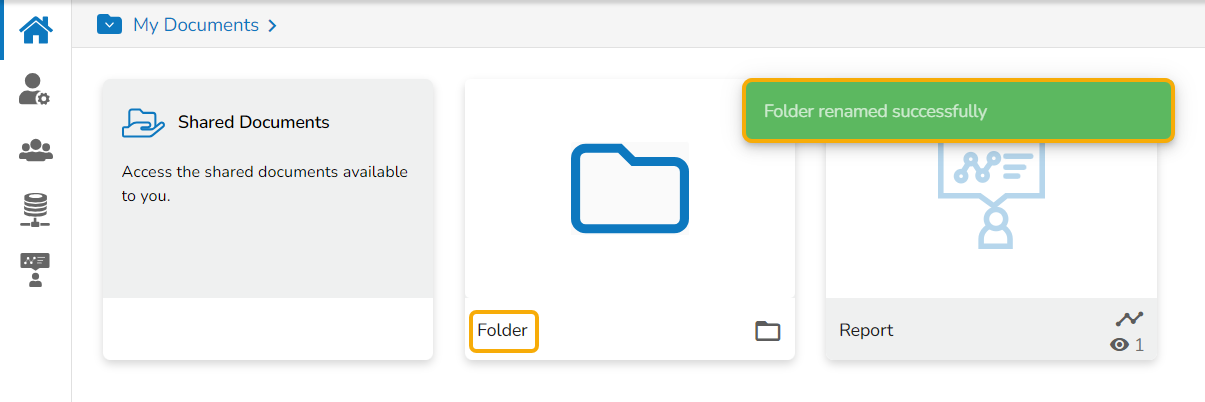Image resolution: width=1205 pixels, height=402 pixels.
Task: Select the My Documents breadcrumb
Action: click(x=196, y=25)
